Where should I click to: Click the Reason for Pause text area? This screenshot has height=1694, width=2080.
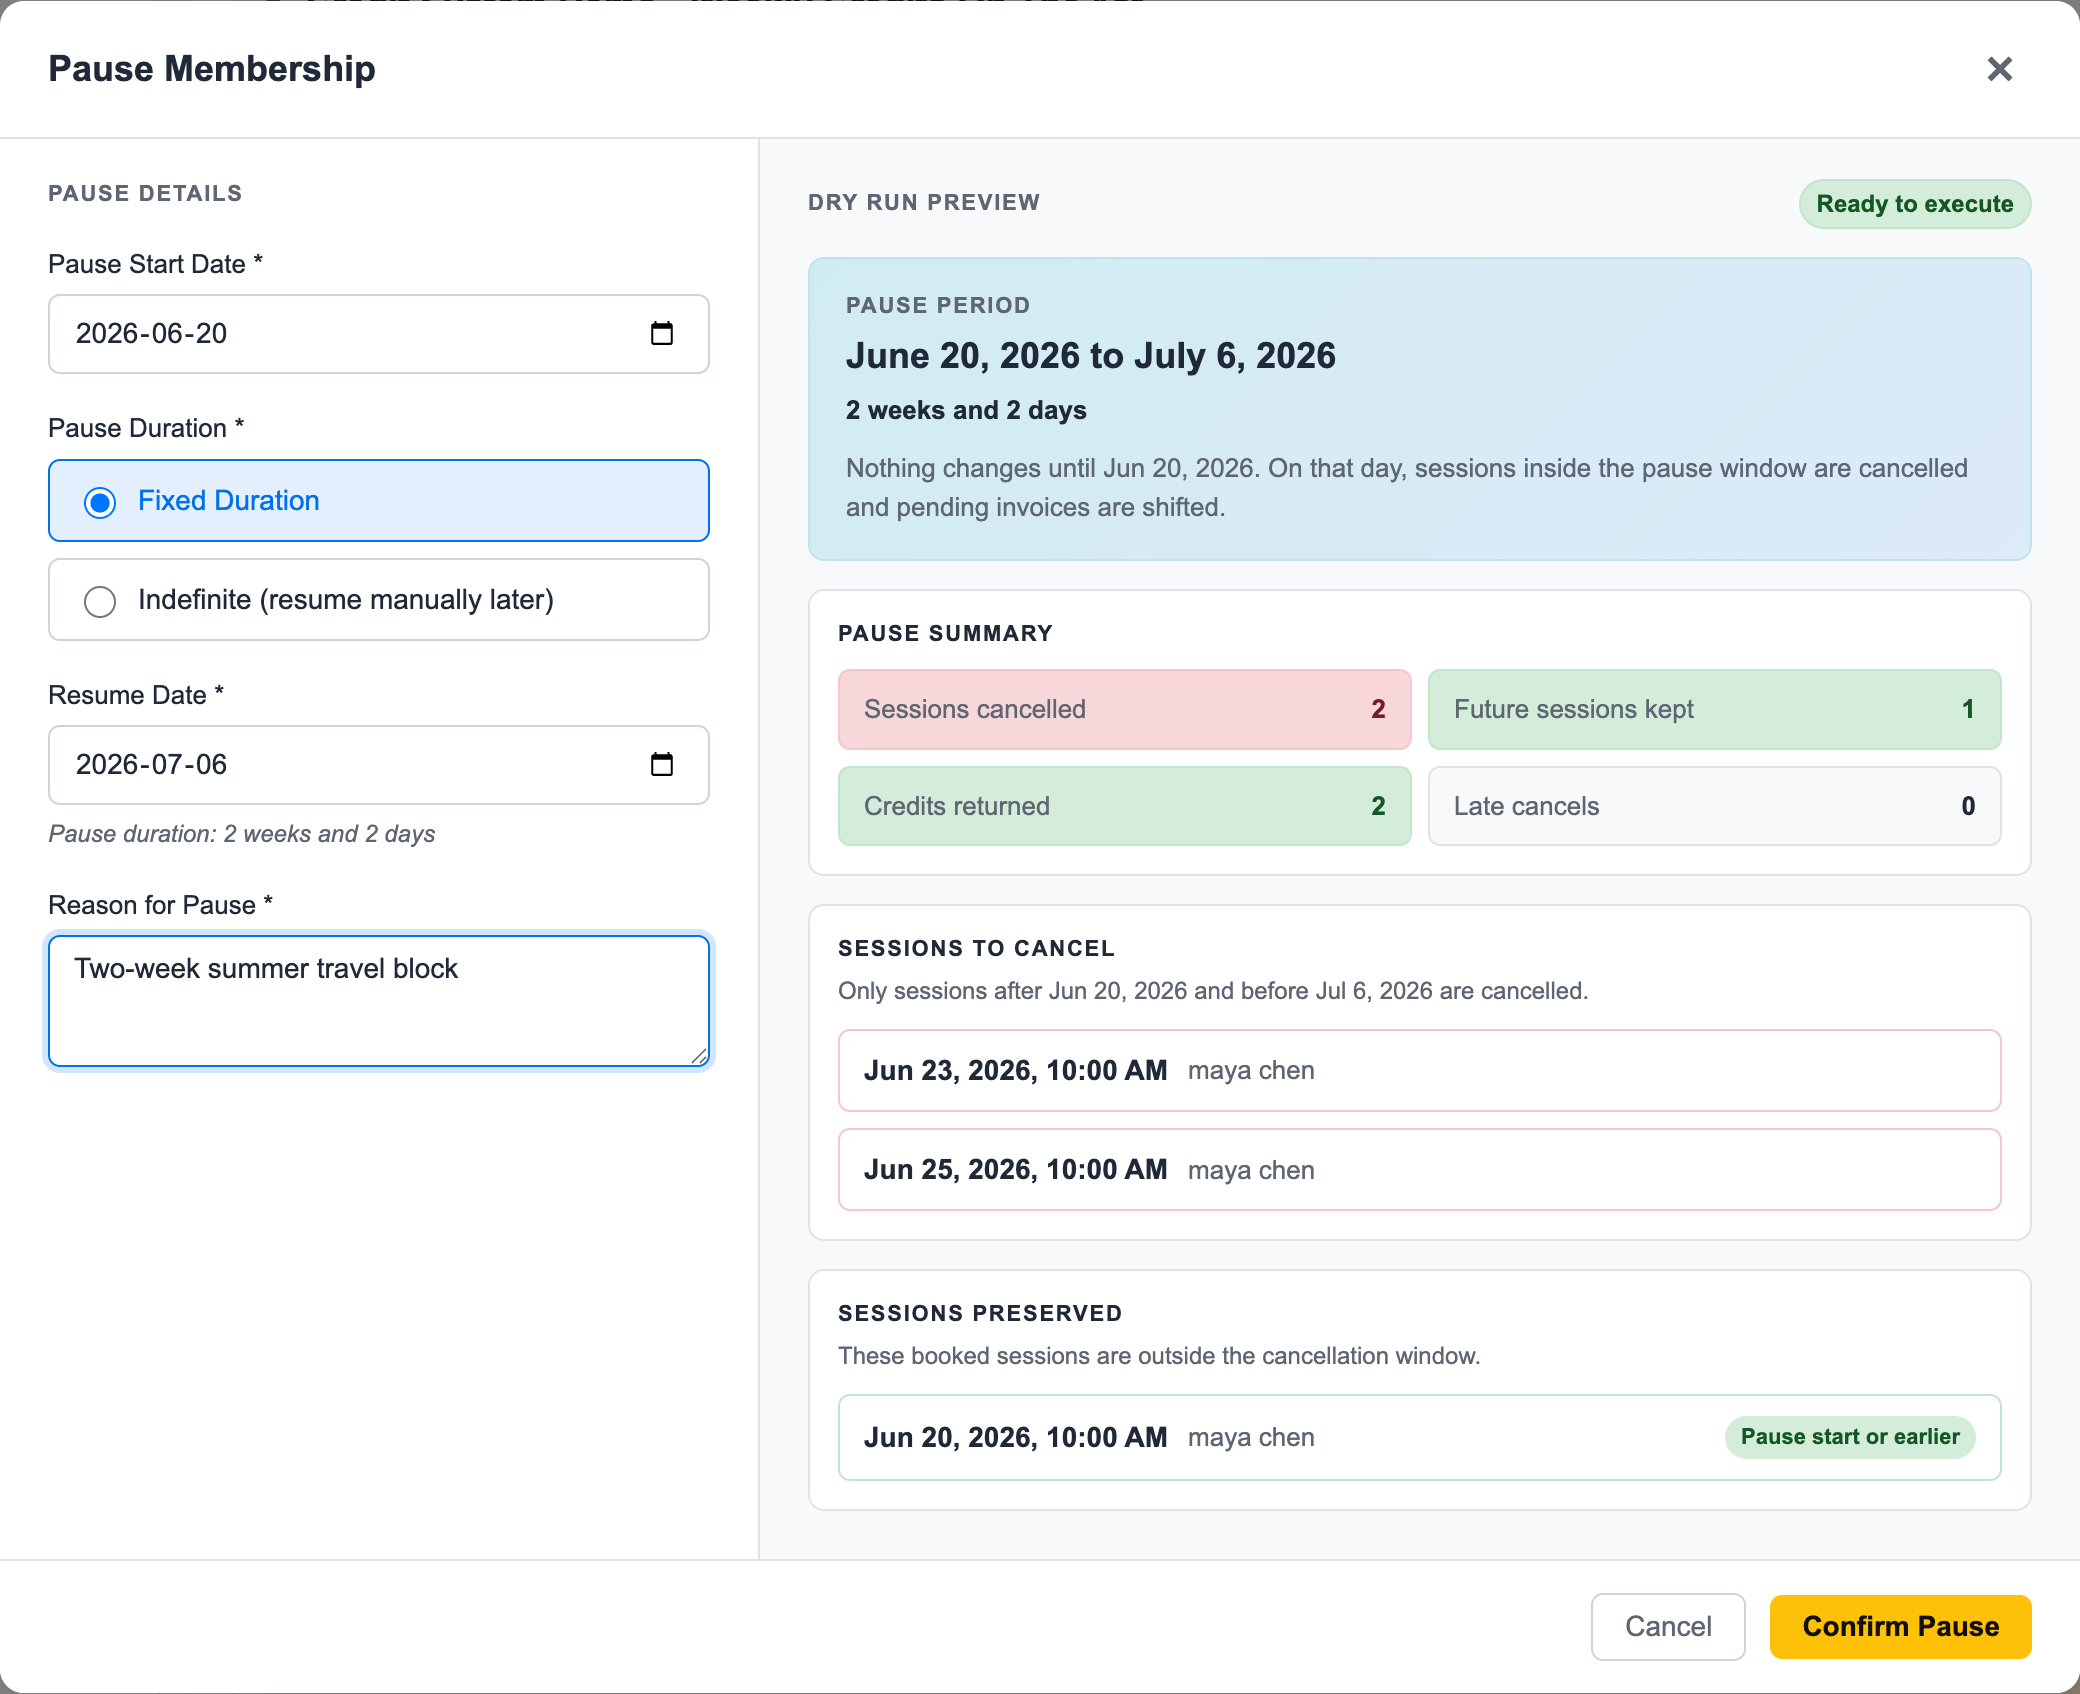(x=379, y=1001)
